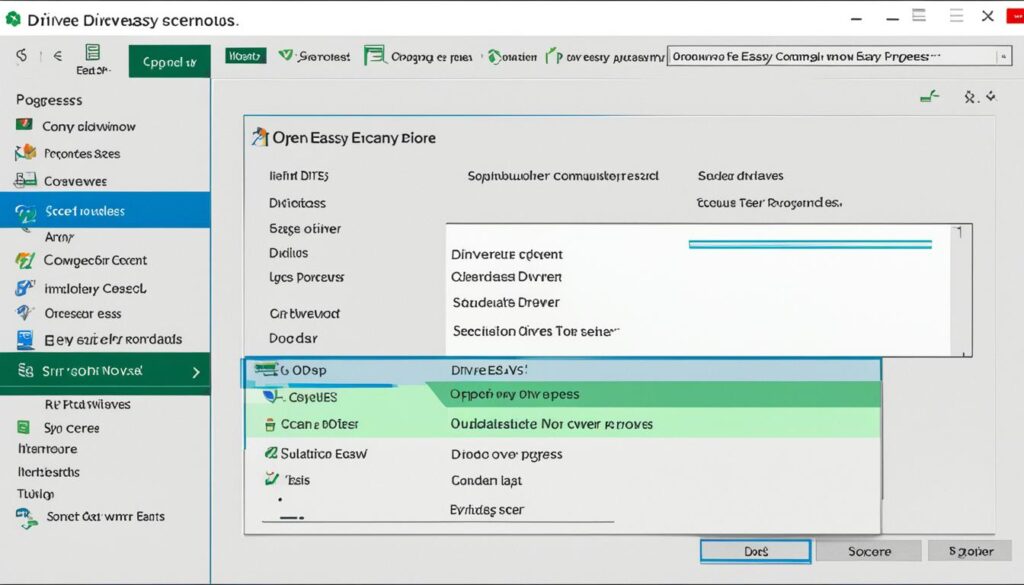Click the icon beside 'imdolery Cosecl'
This screenshot has width=1024, height=585.
[x=25, y=287]
